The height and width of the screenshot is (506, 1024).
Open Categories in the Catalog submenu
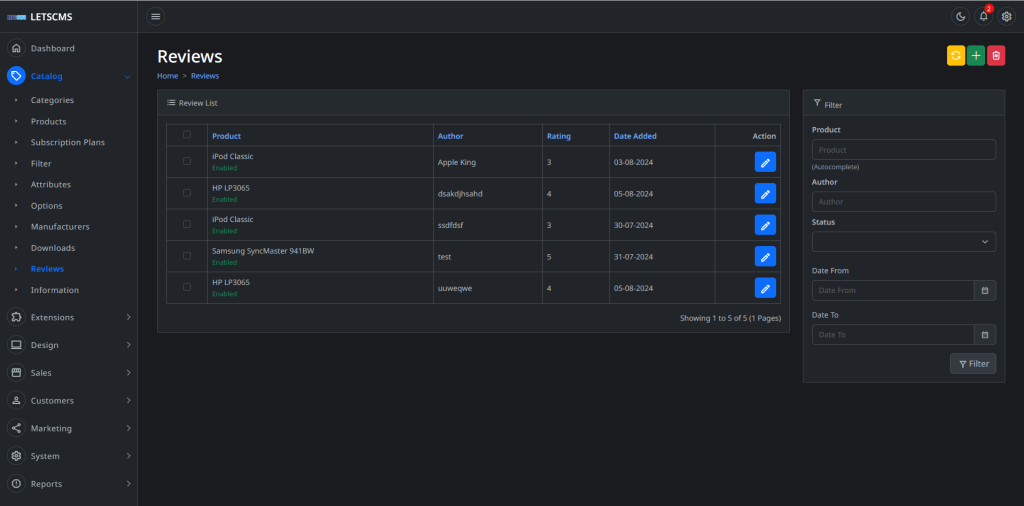(x=52, y=100)
